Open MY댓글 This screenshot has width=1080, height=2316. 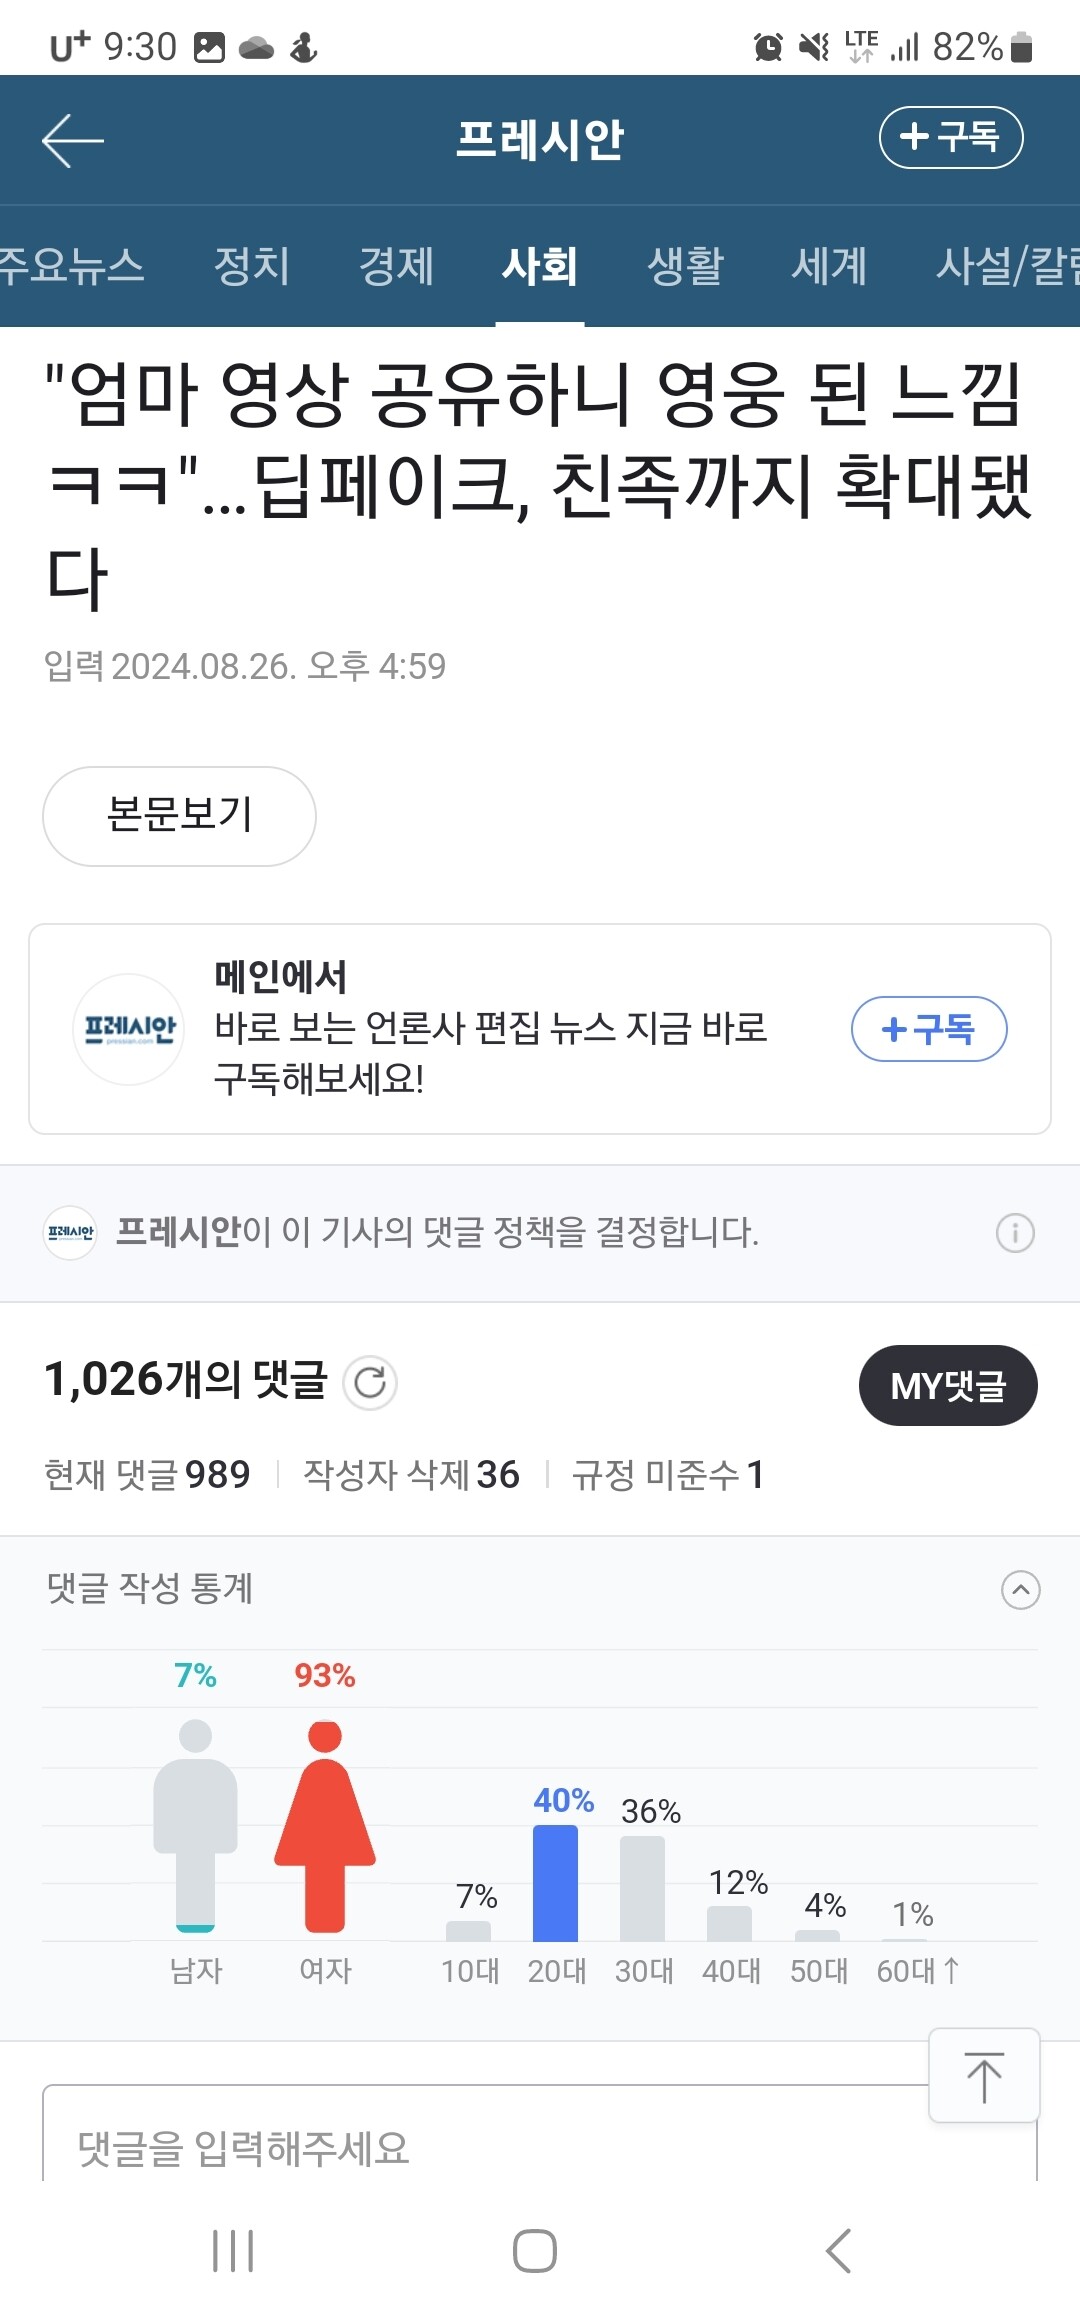pyautogui.click(x=947, y=1386)
